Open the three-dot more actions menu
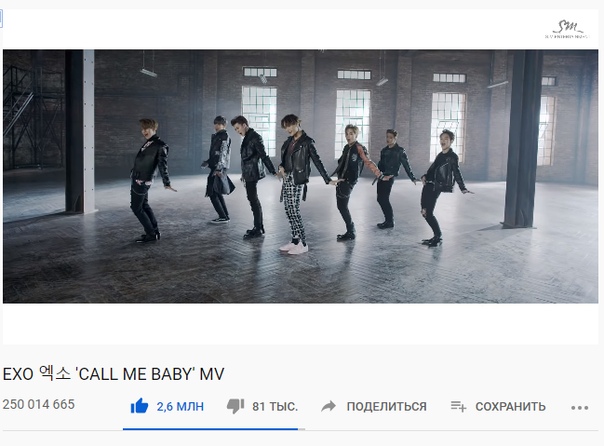Image resolution: width=604 pixels, height=446 pixels. [580, 407]
